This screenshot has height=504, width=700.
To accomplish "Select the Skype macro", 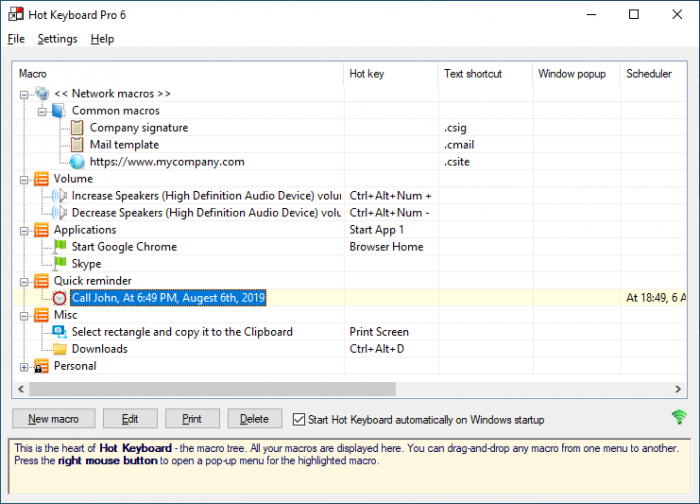I will (x=86, y=264).
